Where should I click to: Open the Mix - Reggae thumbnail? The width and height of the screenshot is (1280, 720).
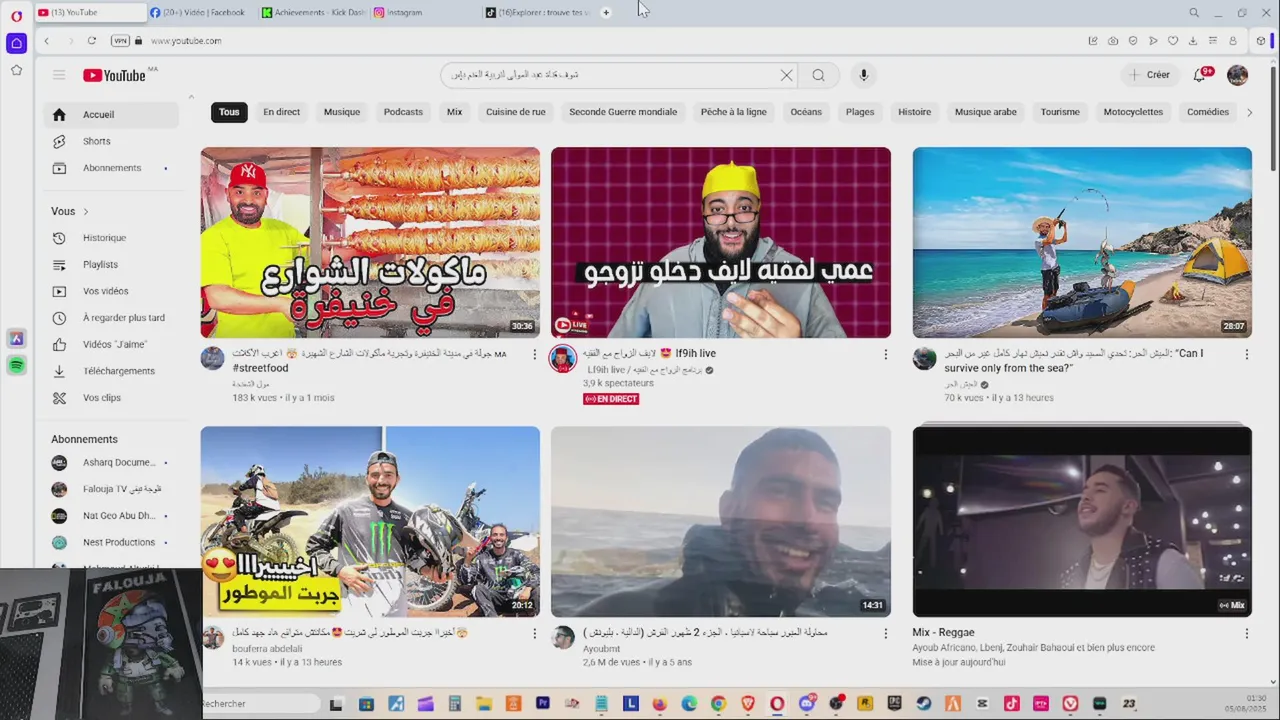(1082, 521)
